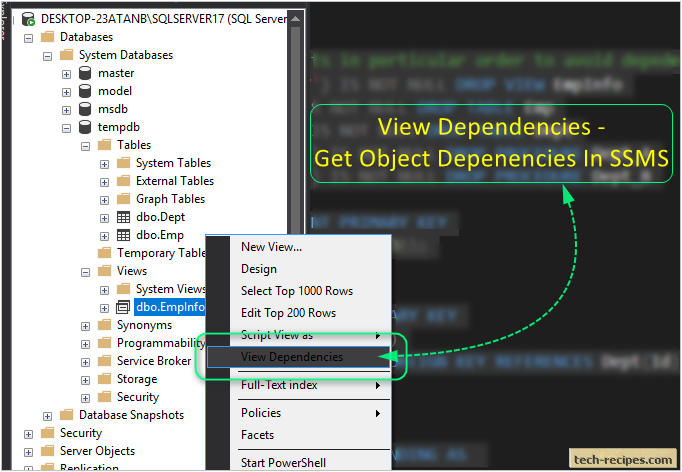Expand the msdb database node

pos(67,110)
